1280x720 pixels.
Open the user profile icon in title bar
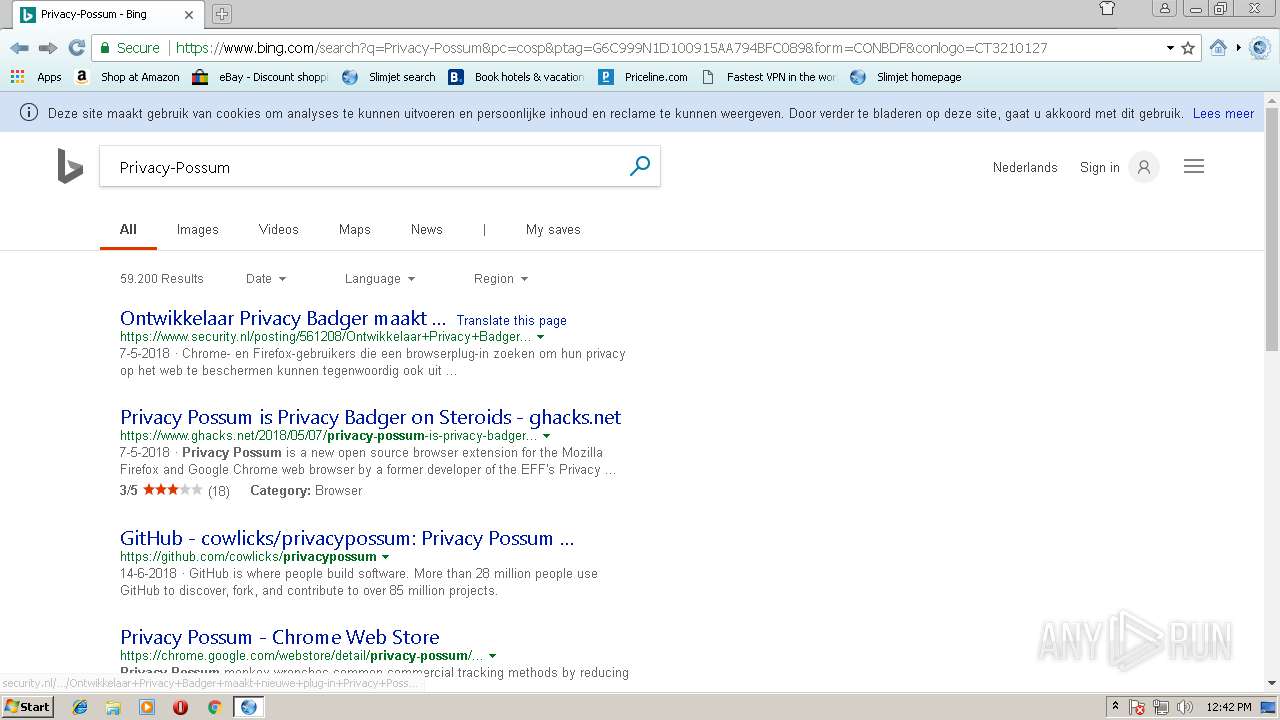(x=1164, y=9)
